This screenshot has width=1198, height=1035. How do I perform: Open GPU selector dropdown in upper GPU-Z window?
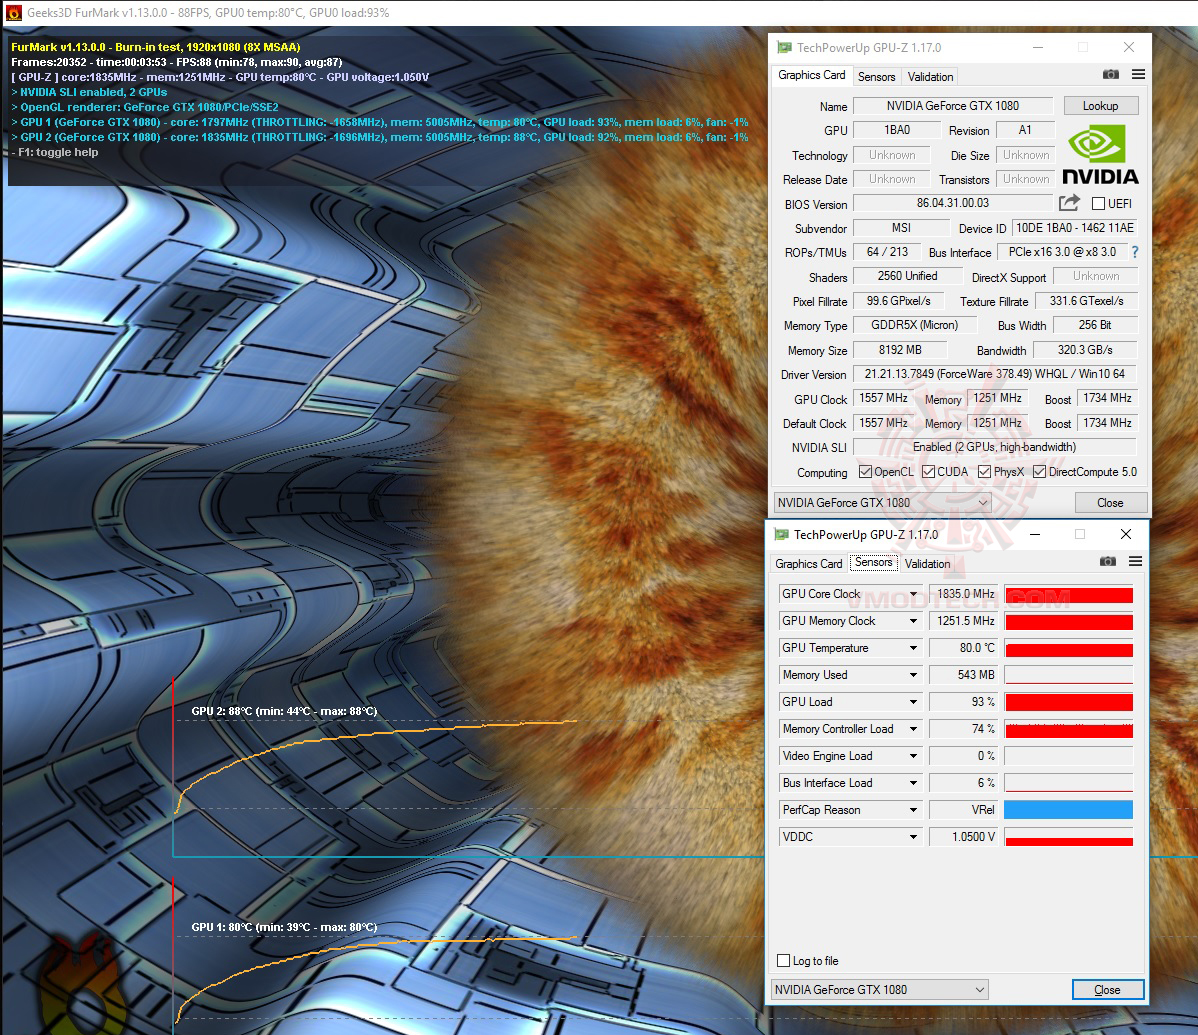(x=882, y=503)
